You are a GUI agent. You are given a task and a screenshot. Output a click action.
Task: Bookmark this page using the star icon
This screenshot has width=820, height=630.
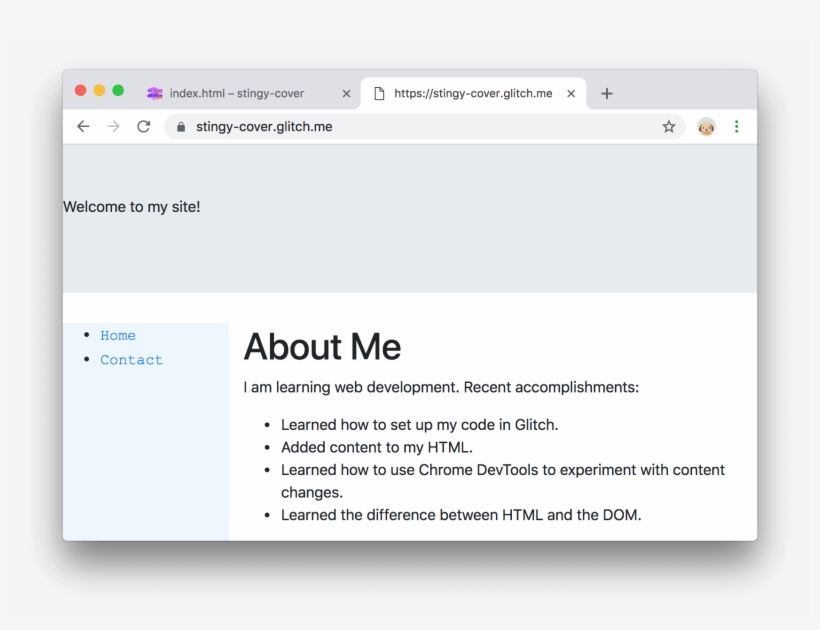tap(668, 126)
